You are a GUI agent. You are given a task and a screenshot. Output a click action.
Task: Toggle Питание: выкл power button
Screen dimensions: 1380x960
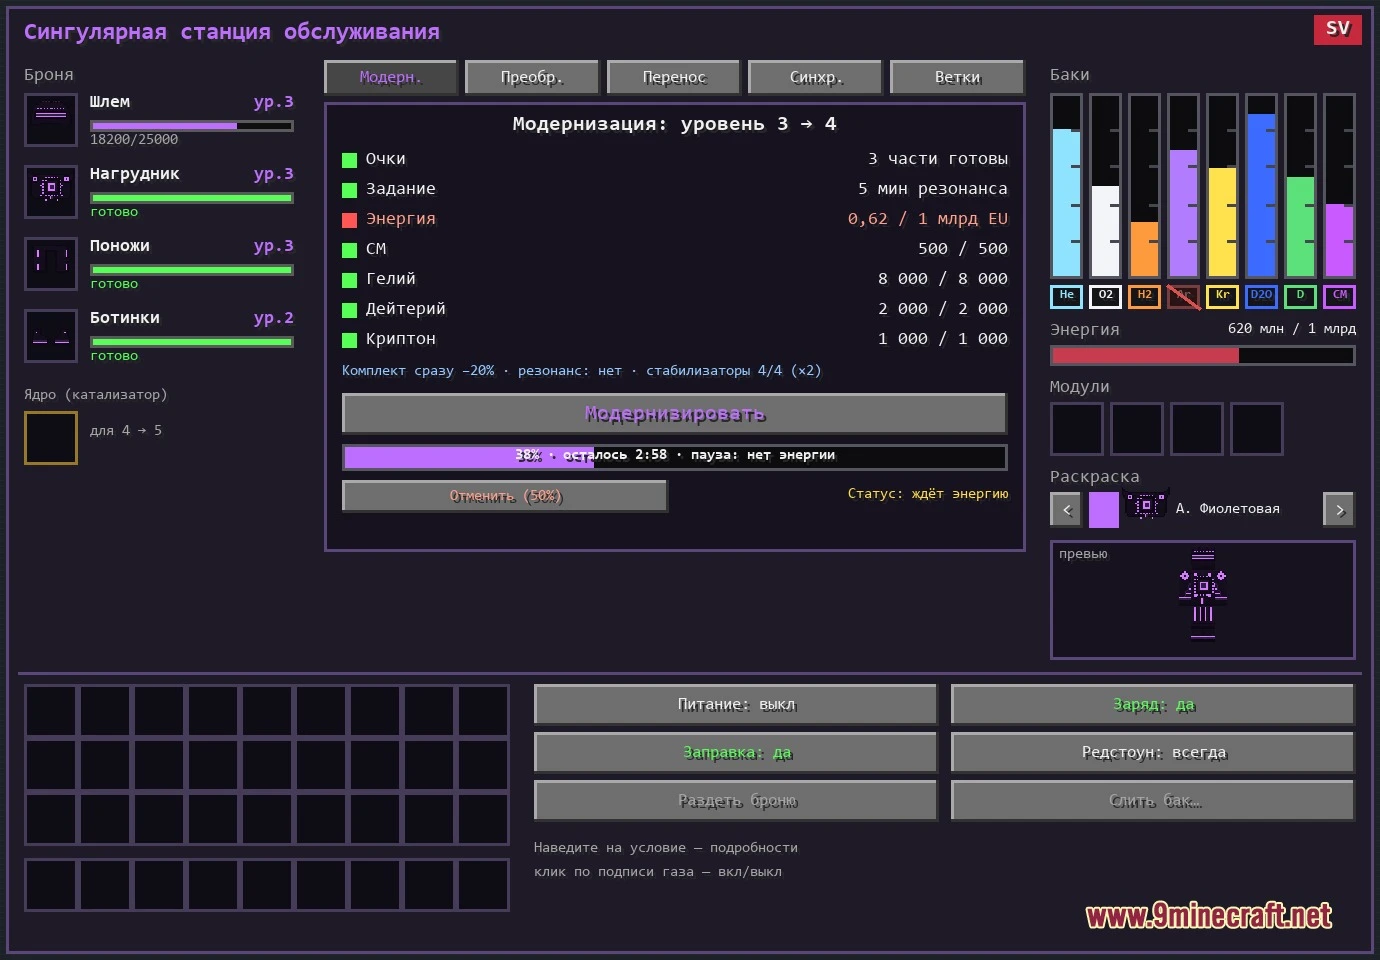click(736, 704)
